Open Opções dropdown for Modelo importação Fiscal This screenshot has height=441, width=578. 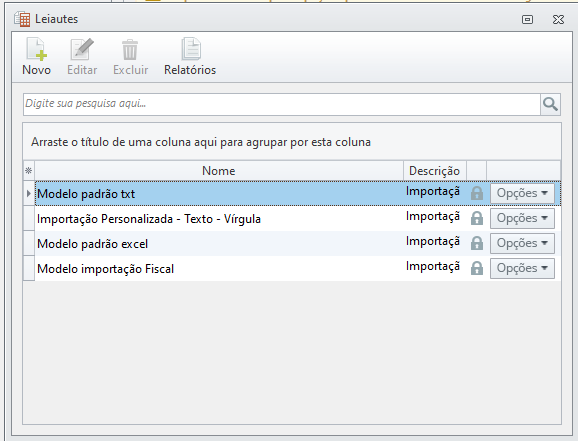point(522,268)
